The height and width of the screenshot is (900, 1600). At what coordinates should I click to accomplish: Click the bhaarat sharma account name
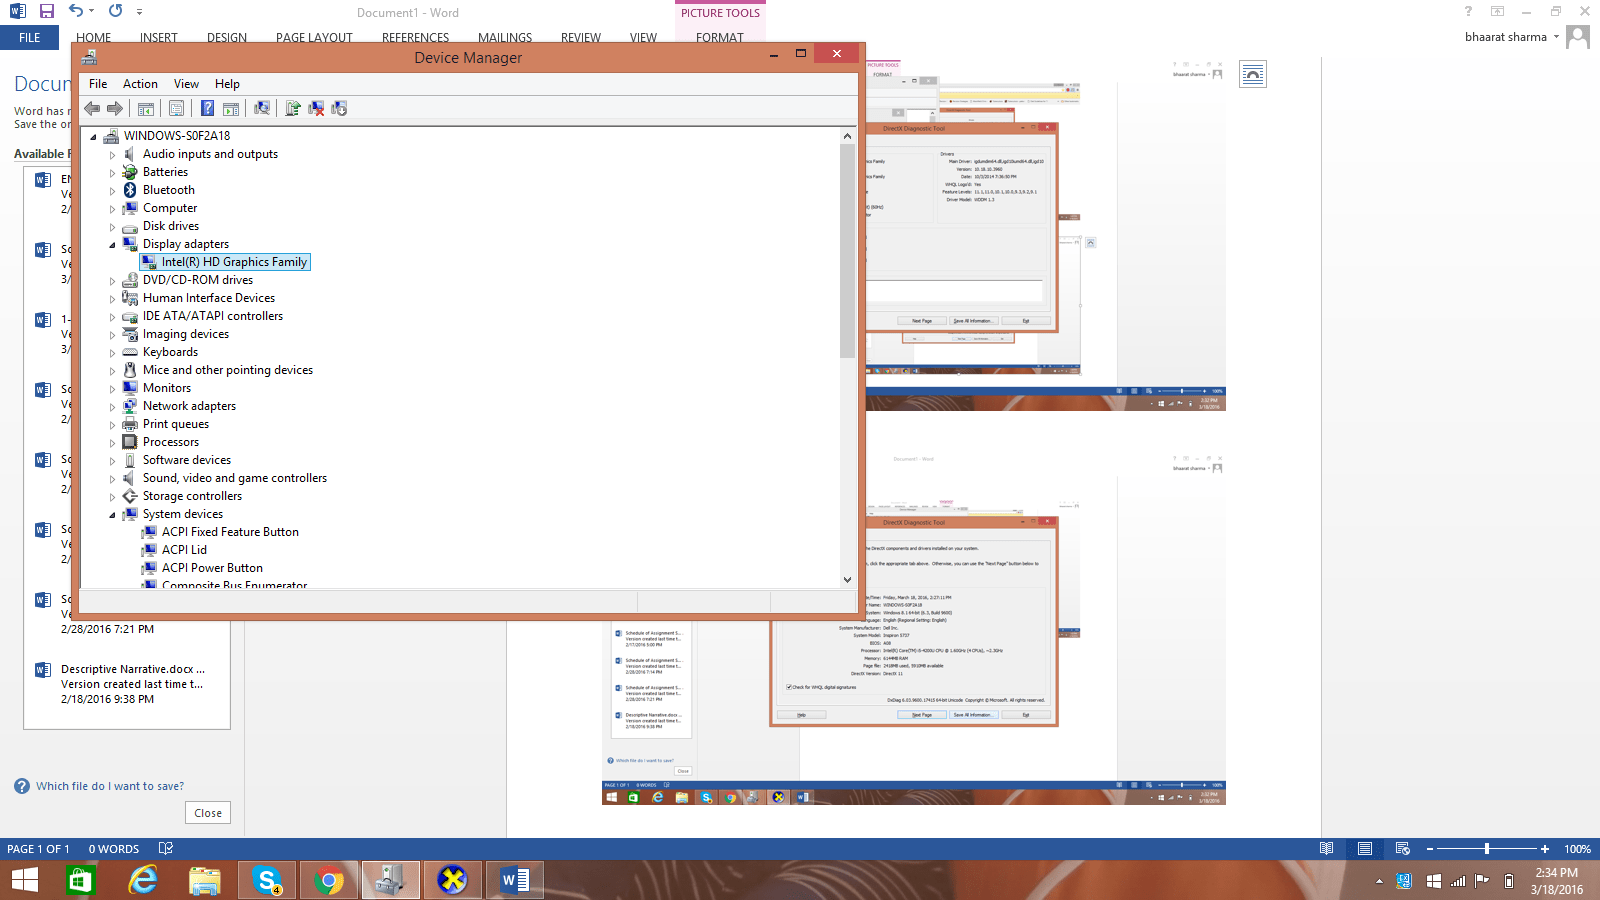coord(1505,37)
